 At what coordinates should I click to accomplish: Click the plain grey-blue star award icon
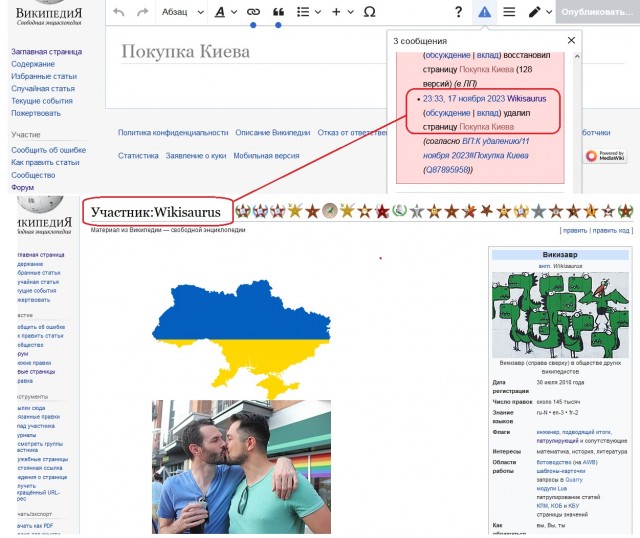coord(538,211)
